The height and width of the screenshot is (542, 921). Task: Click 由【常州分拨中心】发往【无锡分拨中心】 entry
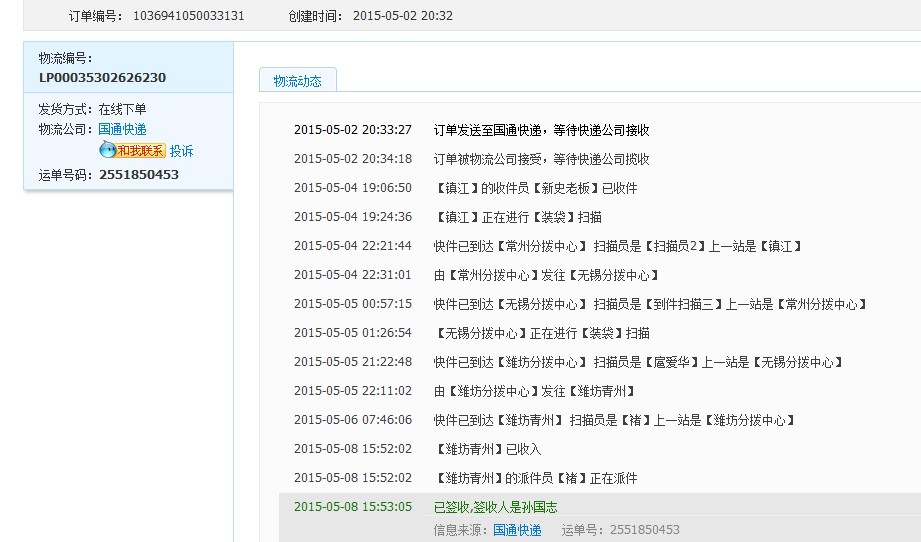pos(547,275)
